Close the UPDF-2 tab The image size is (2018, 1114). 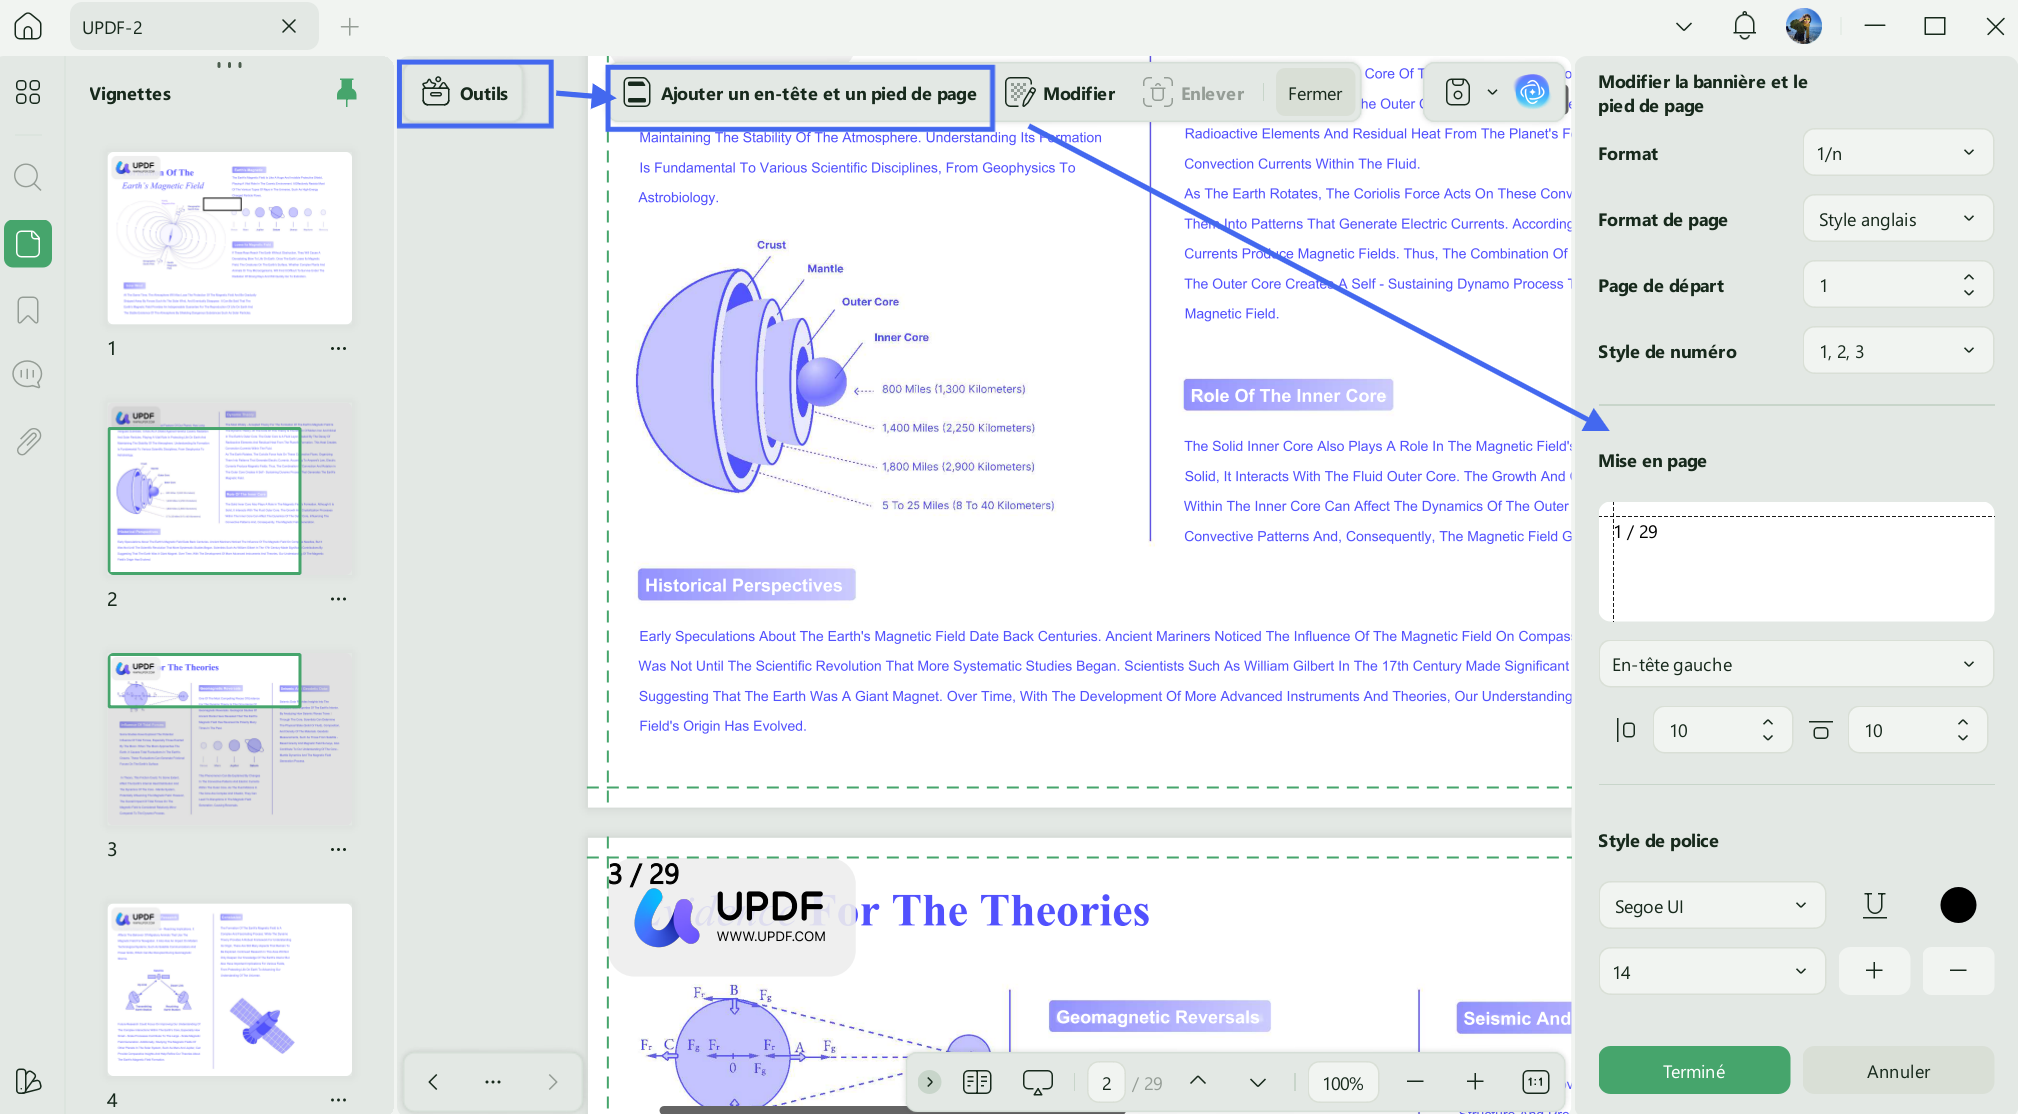coord(289,26)
